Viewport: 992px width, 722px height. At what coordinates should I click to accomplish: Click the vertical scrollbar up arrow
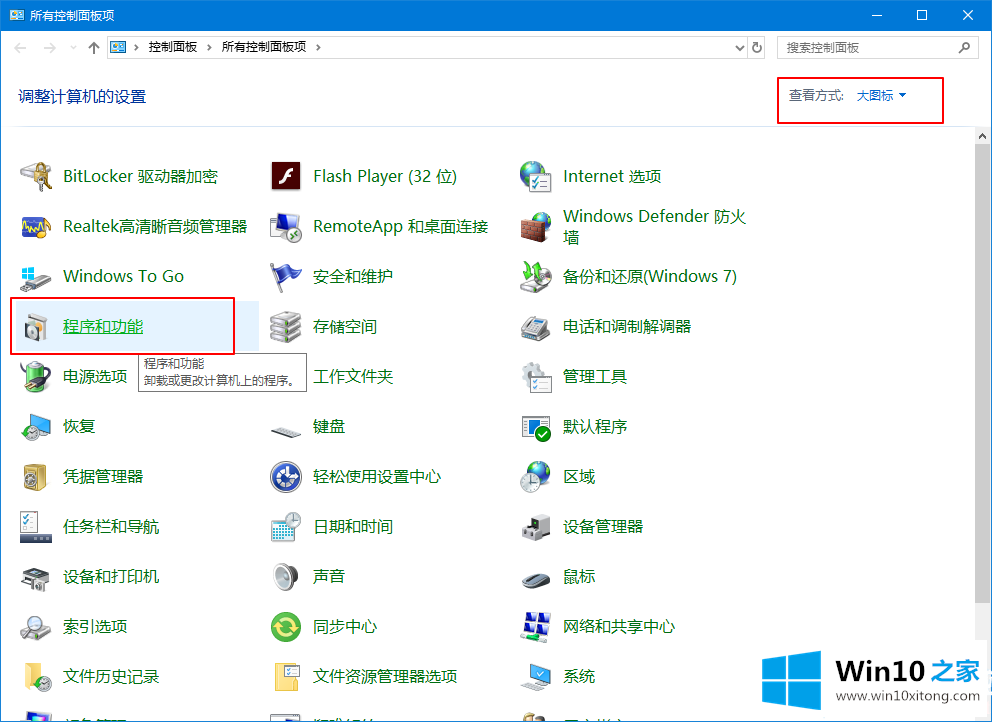tap(982, 135)
